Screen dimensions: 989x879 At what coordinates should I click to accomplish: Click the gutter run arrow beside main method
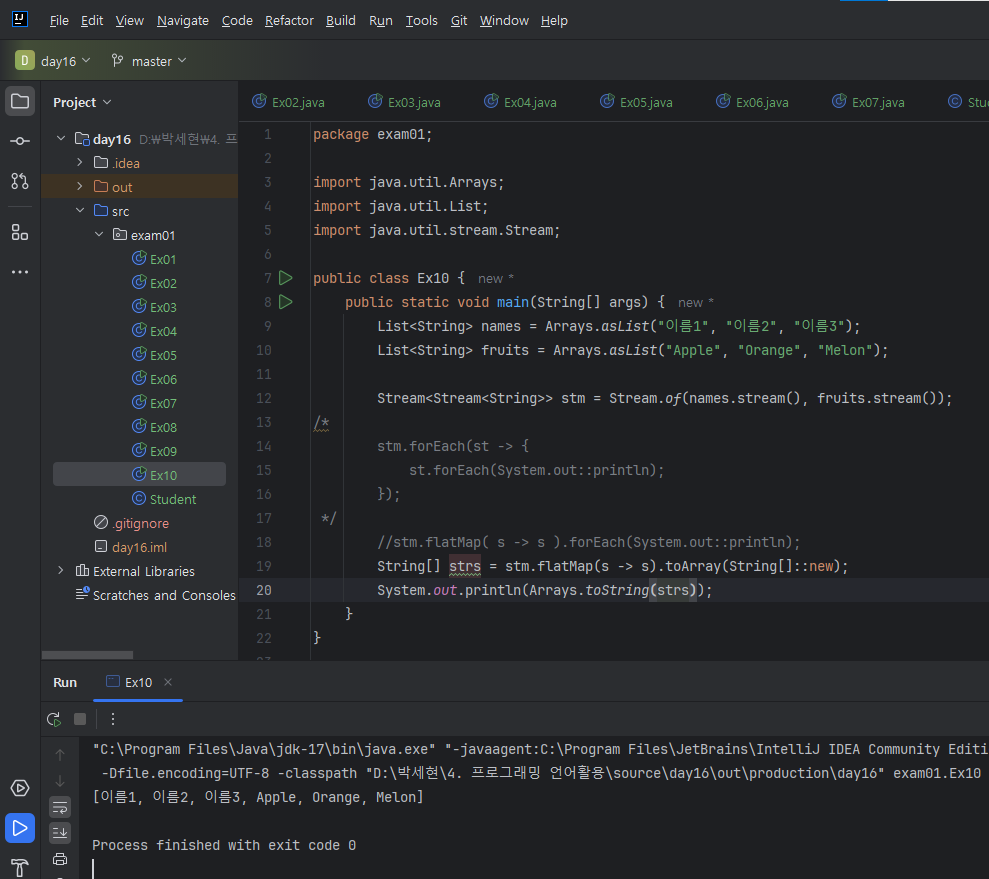(286, 302)
